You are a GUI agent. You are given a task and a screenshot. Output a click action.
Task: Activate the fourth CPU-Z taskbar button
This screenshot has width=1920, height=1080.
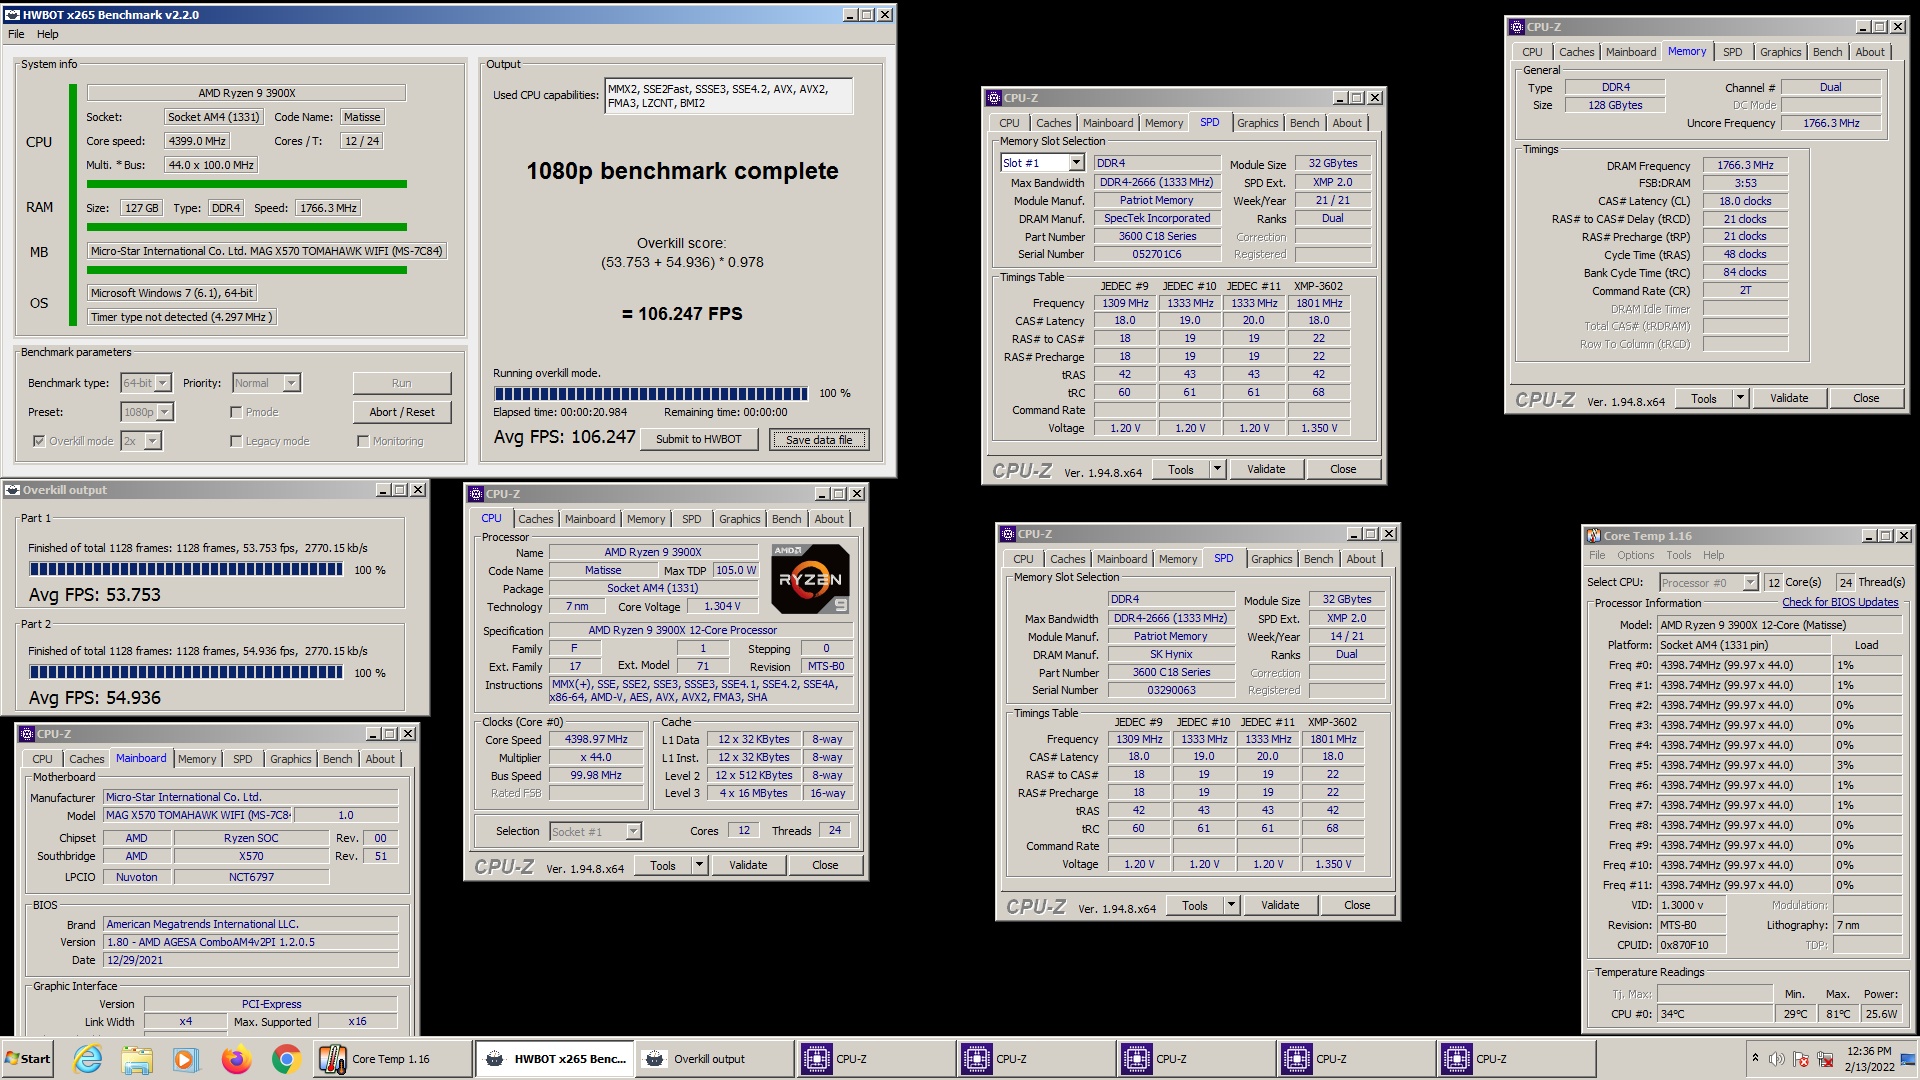tap(1354, 1059)
